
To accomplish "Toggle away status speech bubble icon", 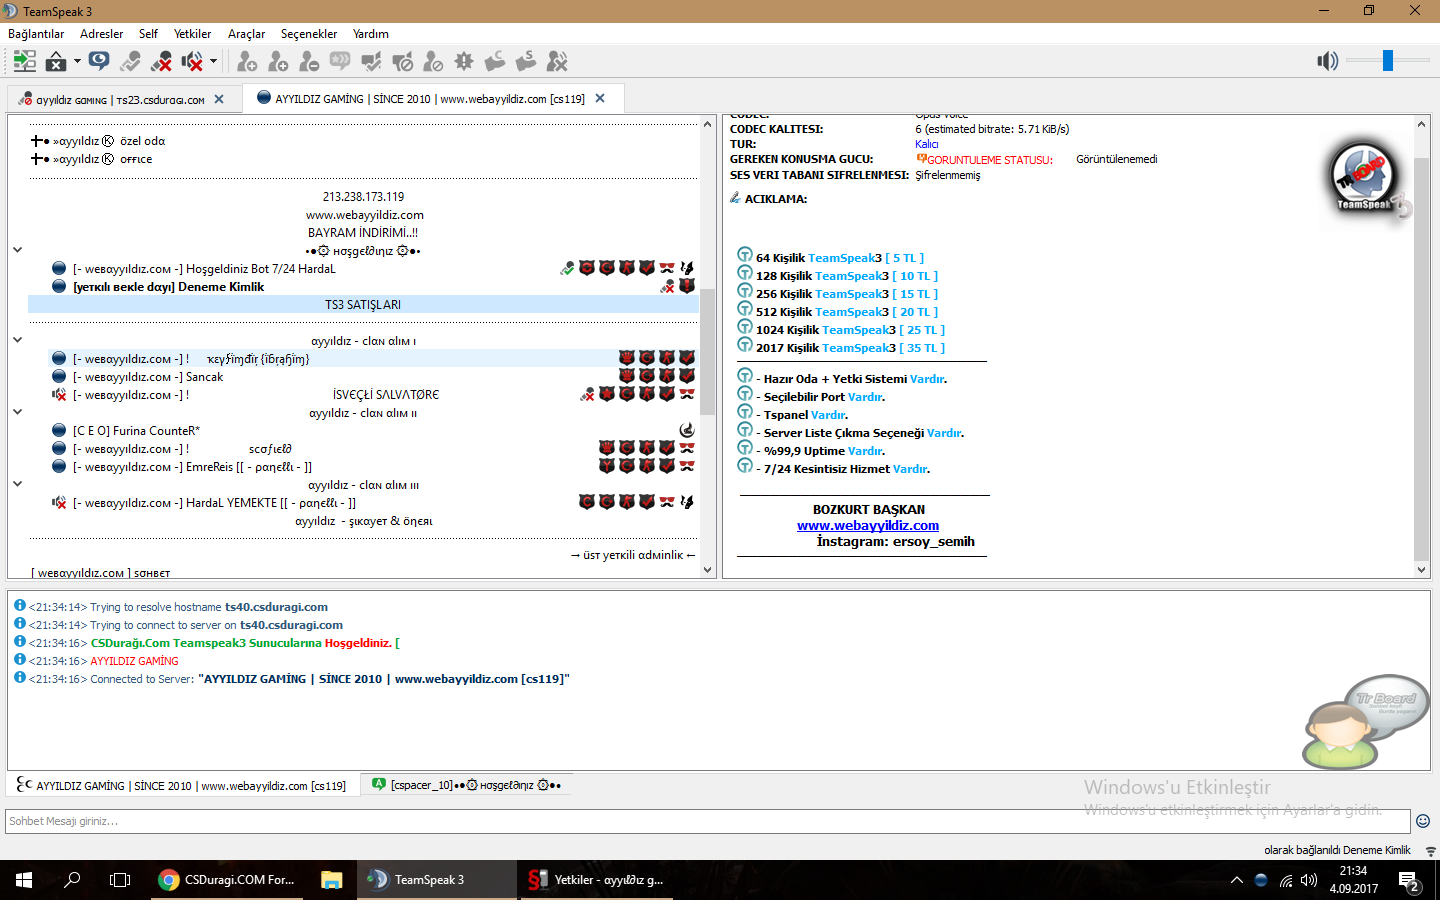I will [99, 62].
